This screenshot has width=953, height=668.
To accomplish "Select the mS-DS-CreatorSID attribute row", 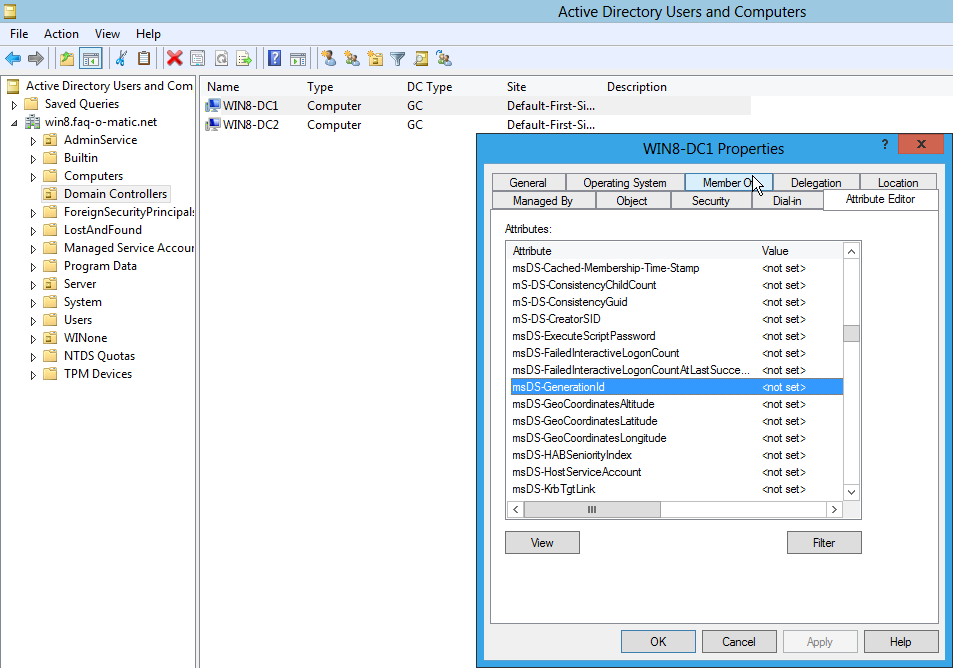I will 676,319.
